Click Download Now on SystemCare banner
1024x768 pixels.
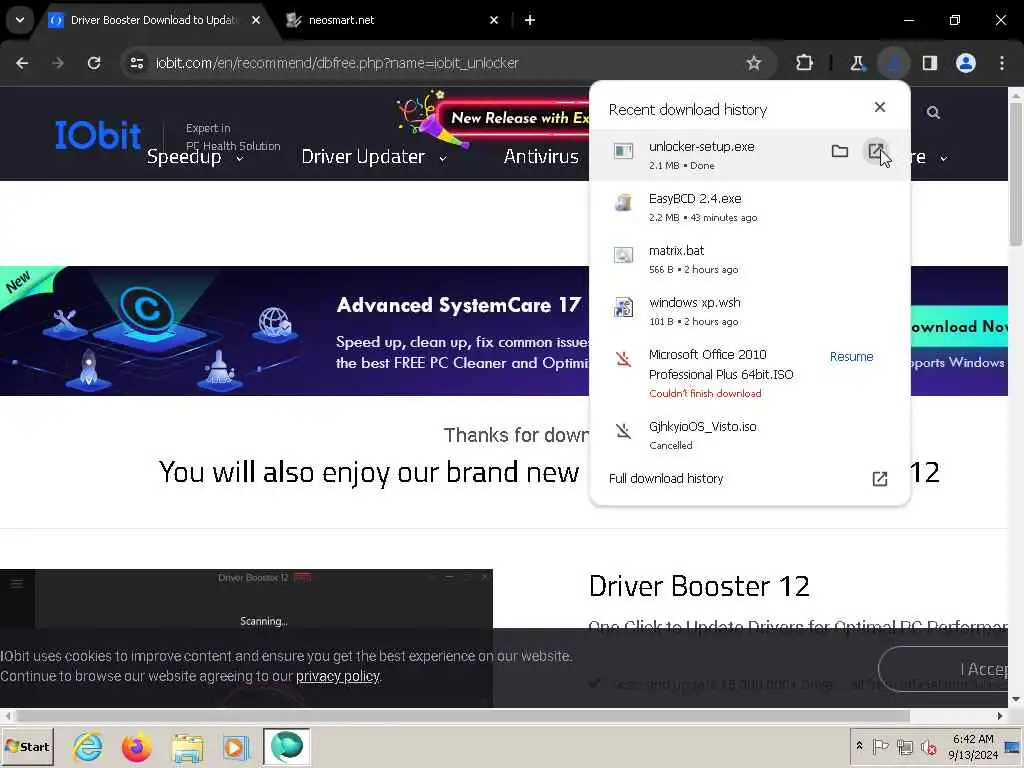coord(958,327)
